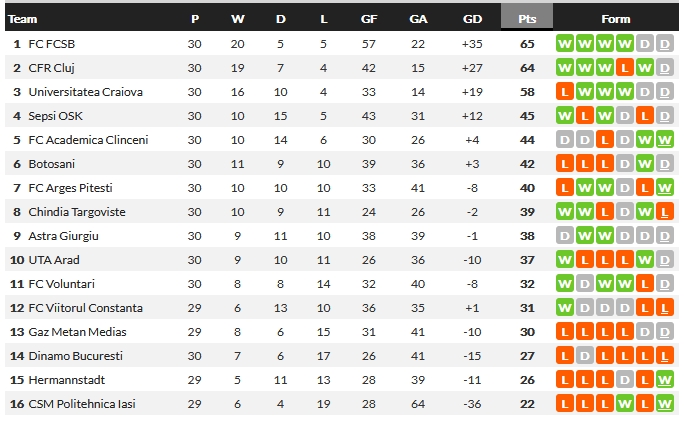The height and width of the screenshot is (432, 685).
Task: Click FC Arges Pitesti's draw form badge
Action: click(x=624, y=188)
